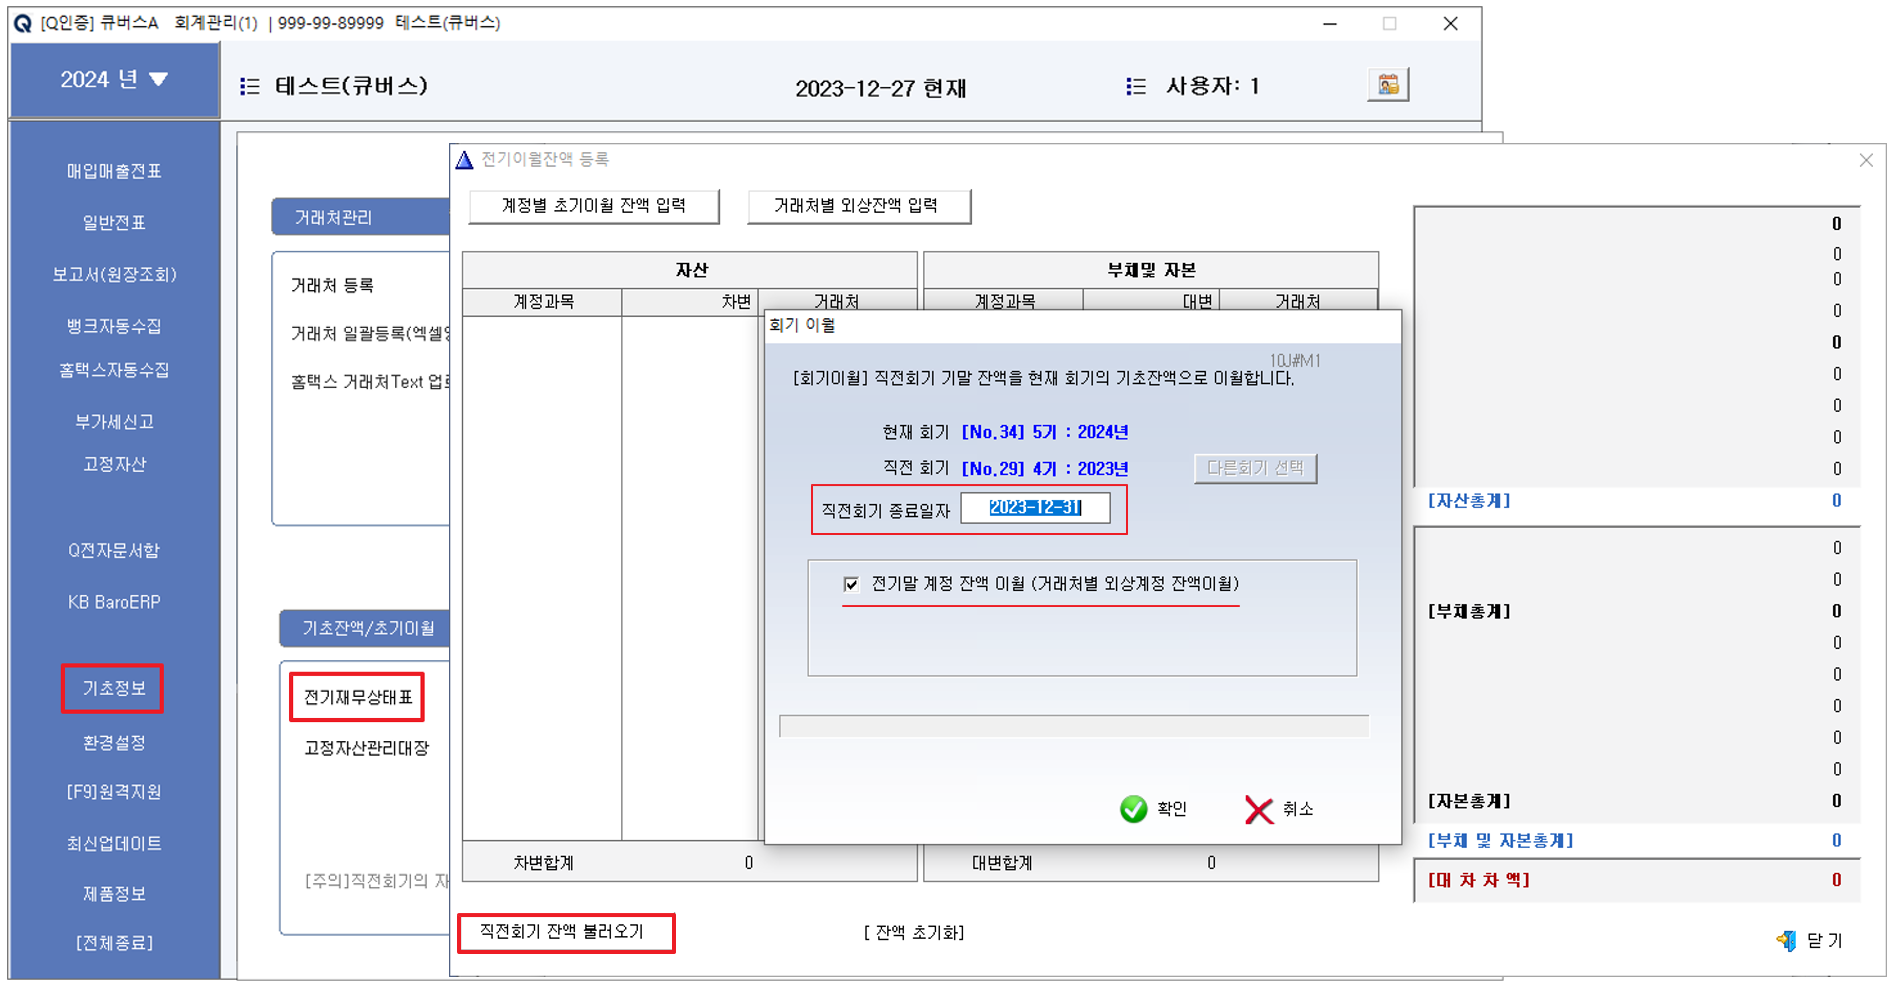Image resolution: width=1892 pixels, height=983 pixels.
Task: Open 고정자산관리대장 entry
Action: click(x=366, y=747)
